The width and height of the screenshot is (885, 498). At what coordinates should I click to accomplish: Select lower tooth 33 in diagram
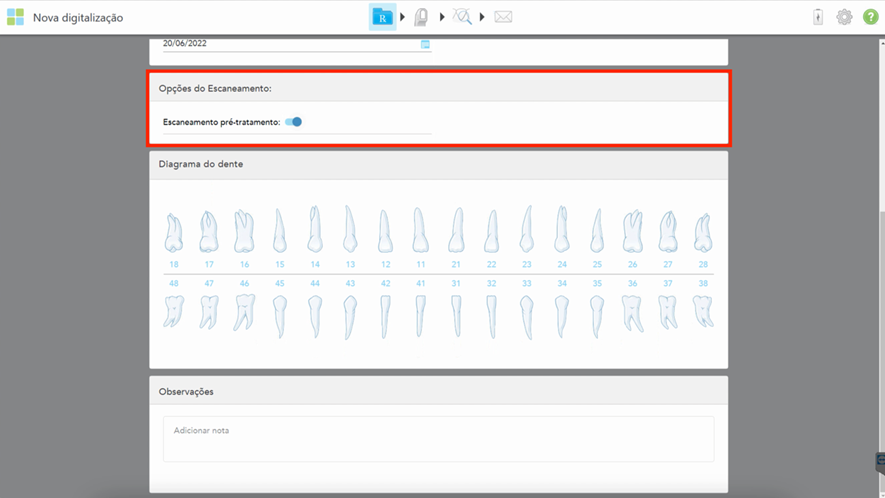(527, 315)
